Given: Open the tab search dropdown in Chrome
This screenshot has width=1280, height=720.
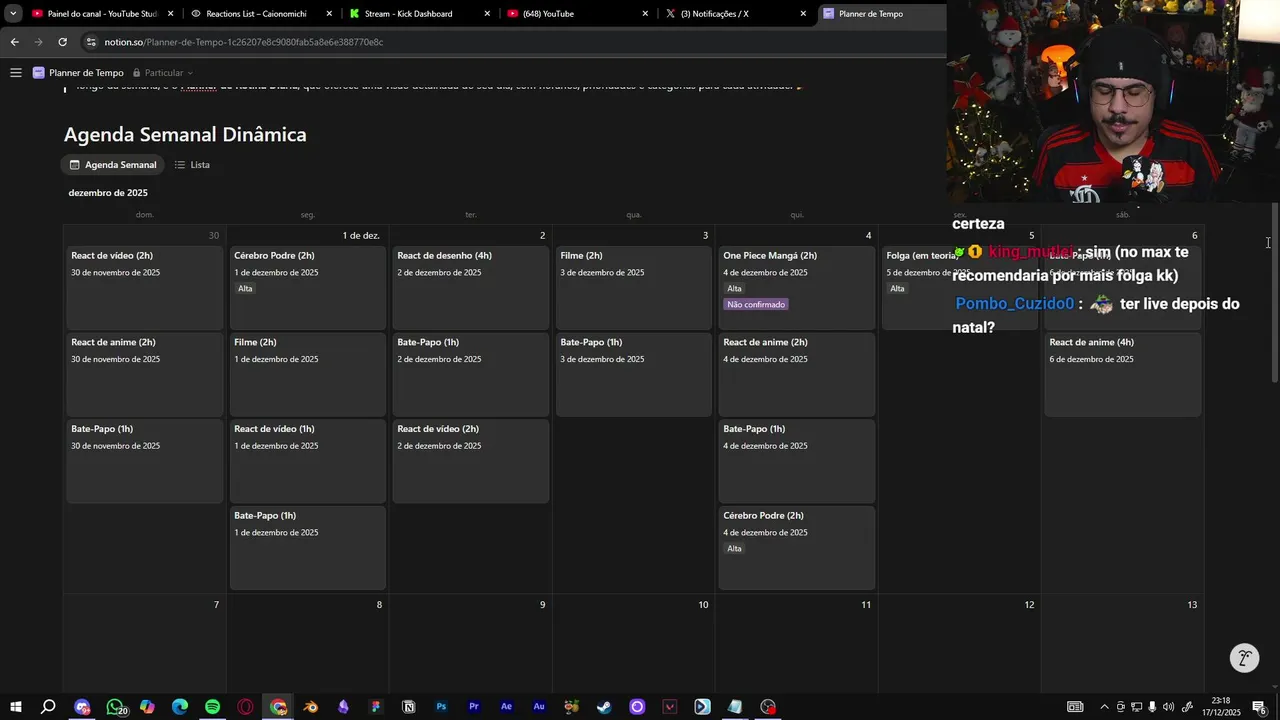Looking at the screenshot, I should tap(12, 14).
